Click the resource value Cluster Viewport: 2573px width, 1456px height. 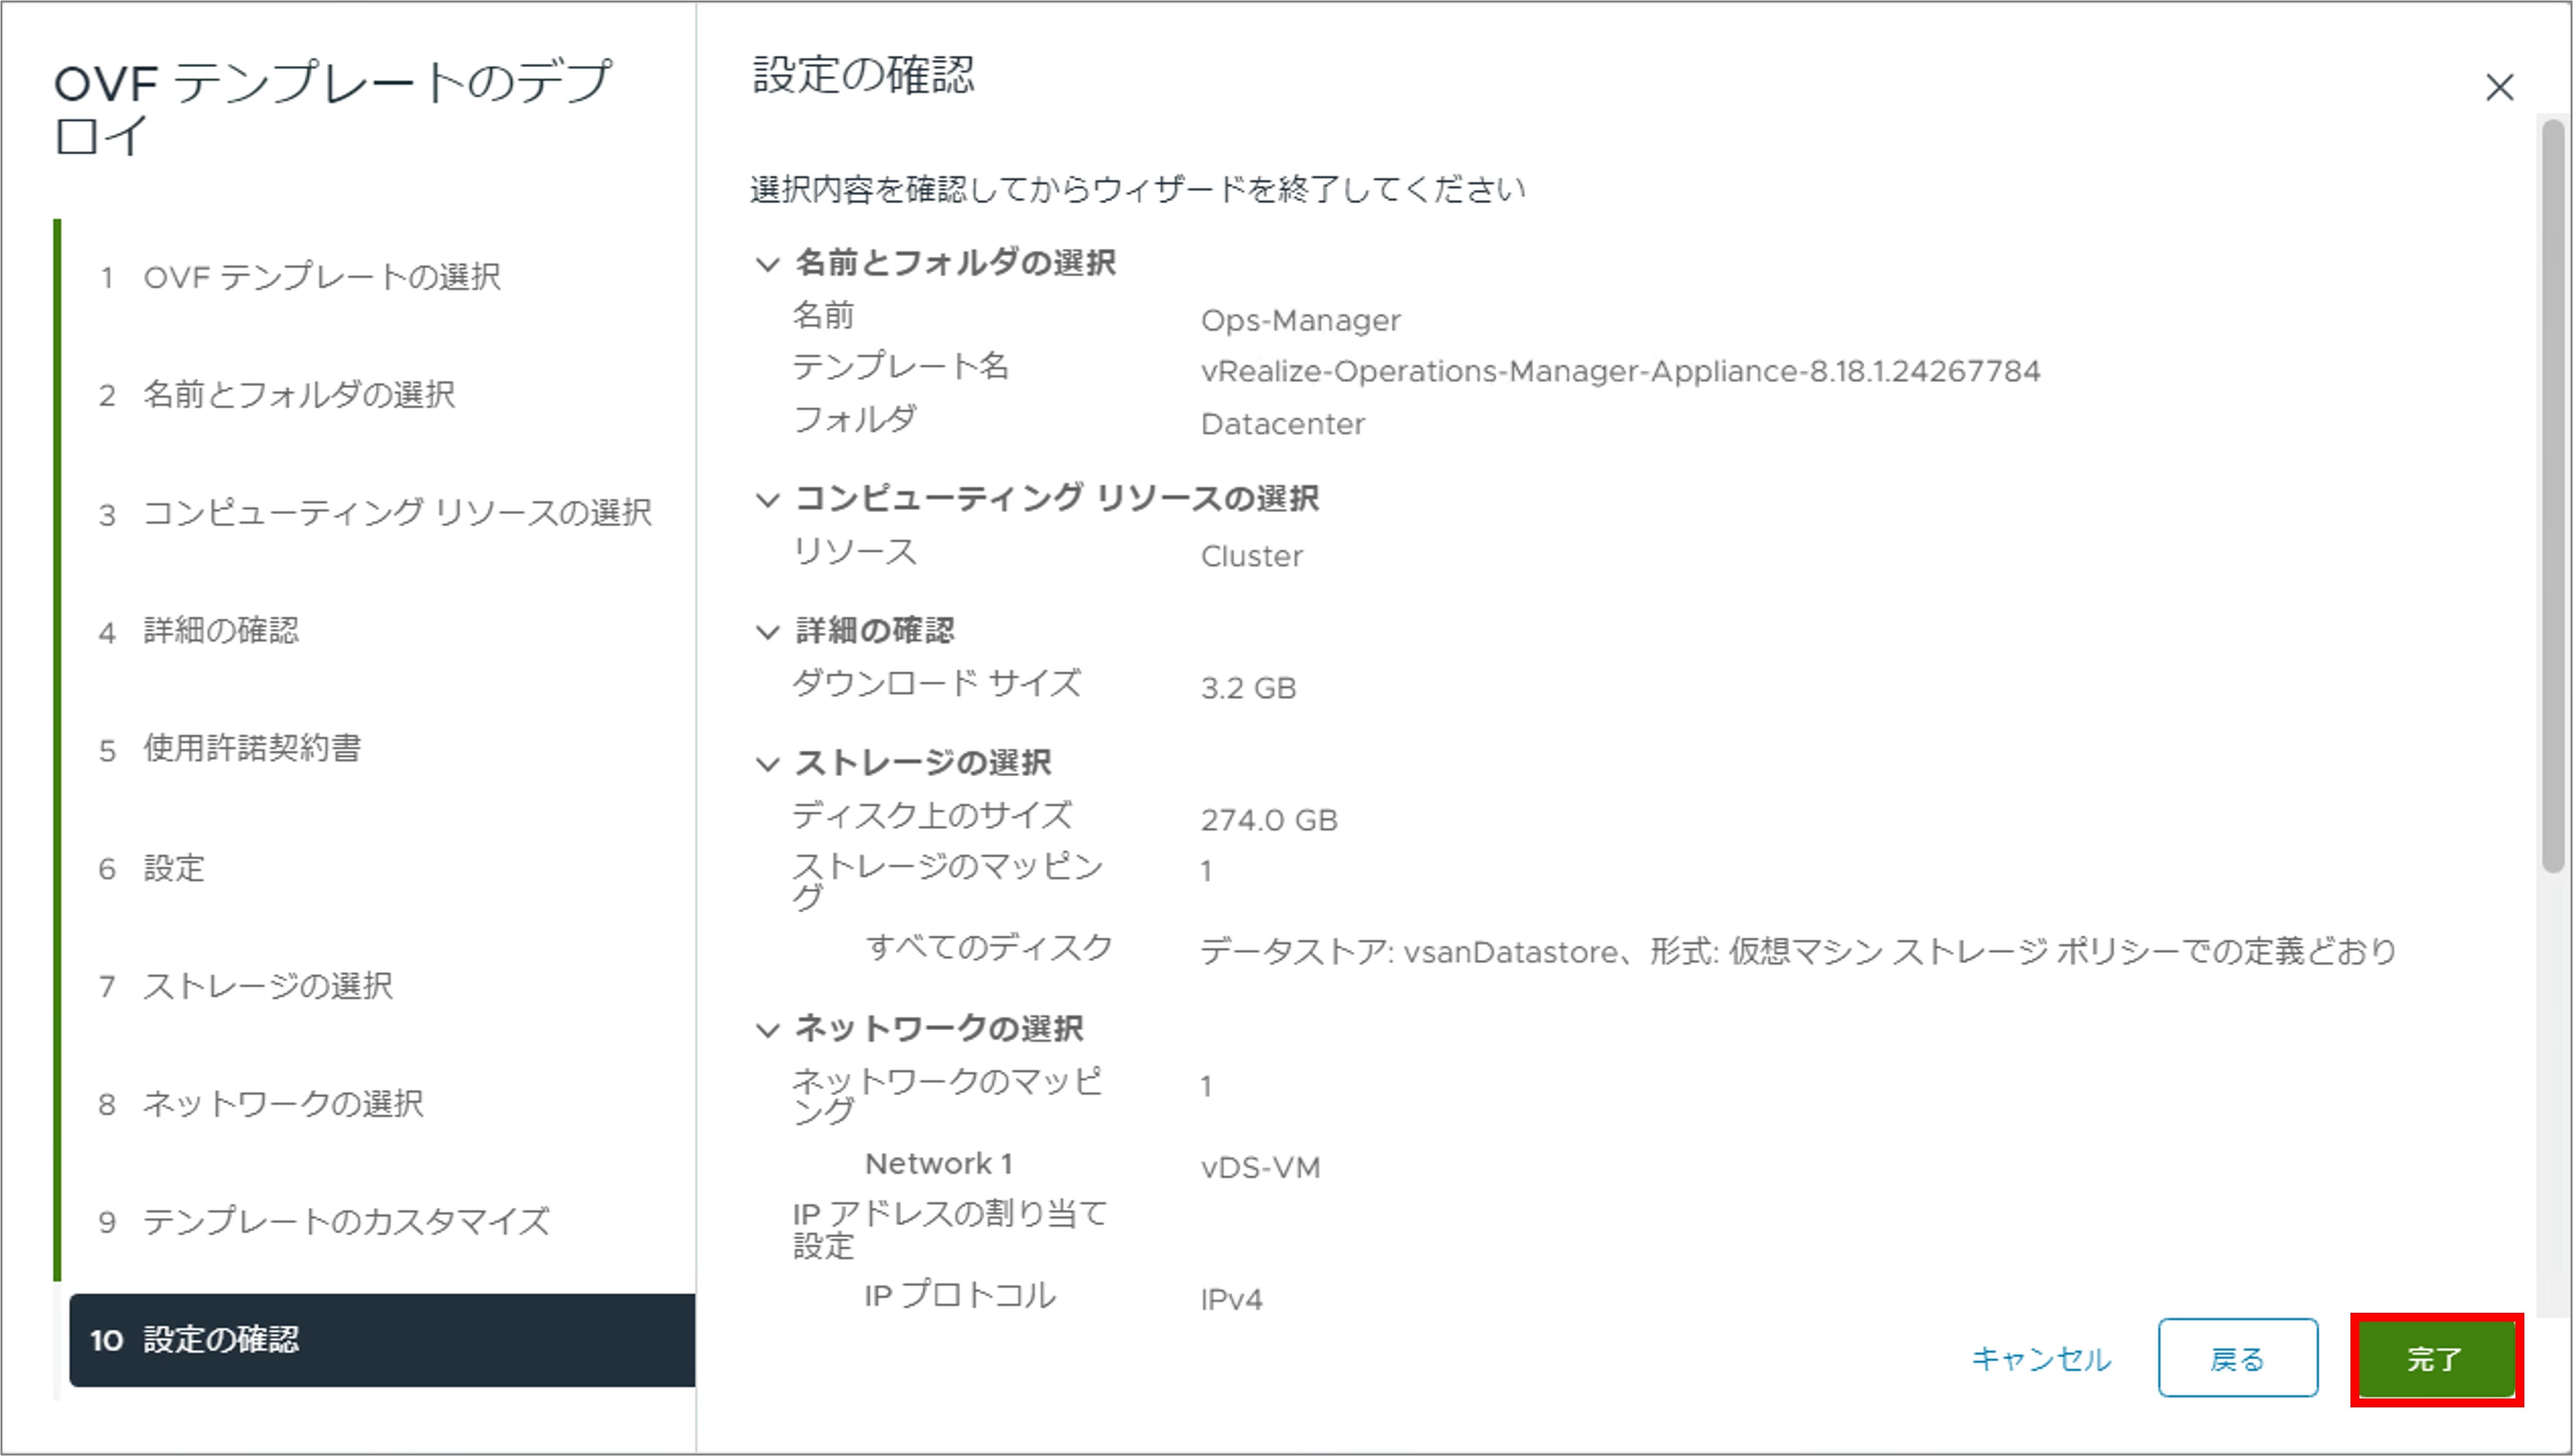(x=1251, y=557)
